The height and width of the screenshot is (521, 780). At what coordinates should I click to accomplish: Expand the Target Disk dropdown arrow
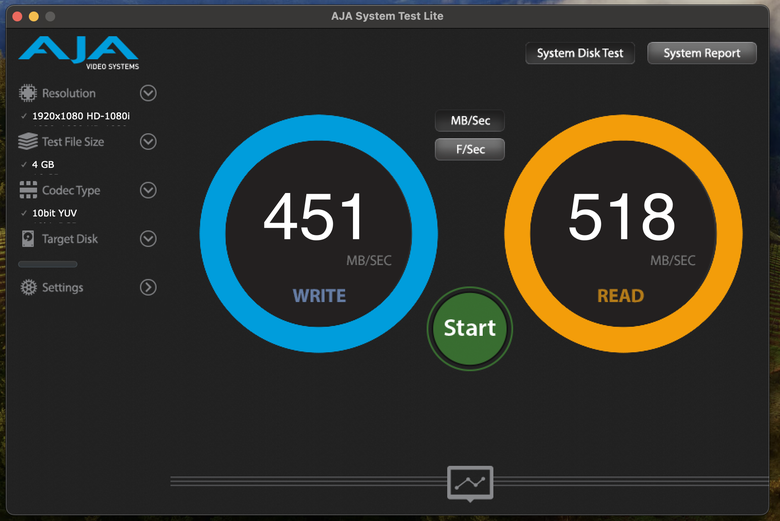pyautogui.click(x=148, y=239)
